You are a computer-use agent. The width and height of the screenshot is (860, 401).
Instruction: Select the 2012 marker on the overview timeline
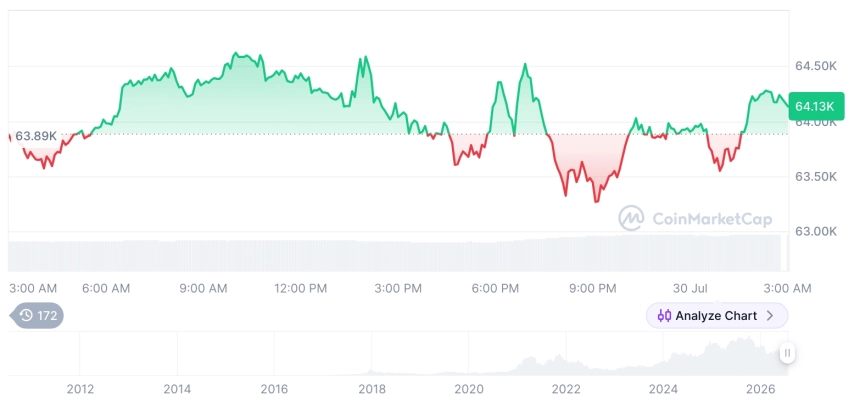point(80,389)
